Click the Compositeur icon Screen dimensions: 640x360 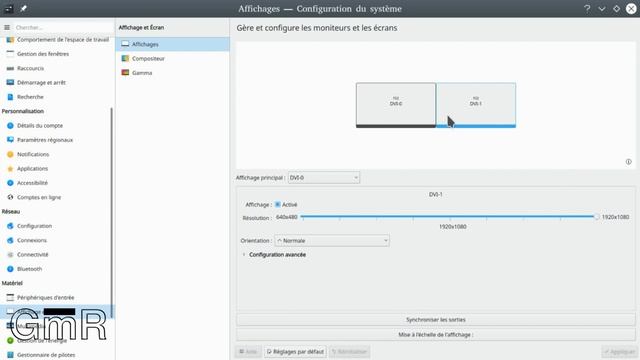(125, 58)
